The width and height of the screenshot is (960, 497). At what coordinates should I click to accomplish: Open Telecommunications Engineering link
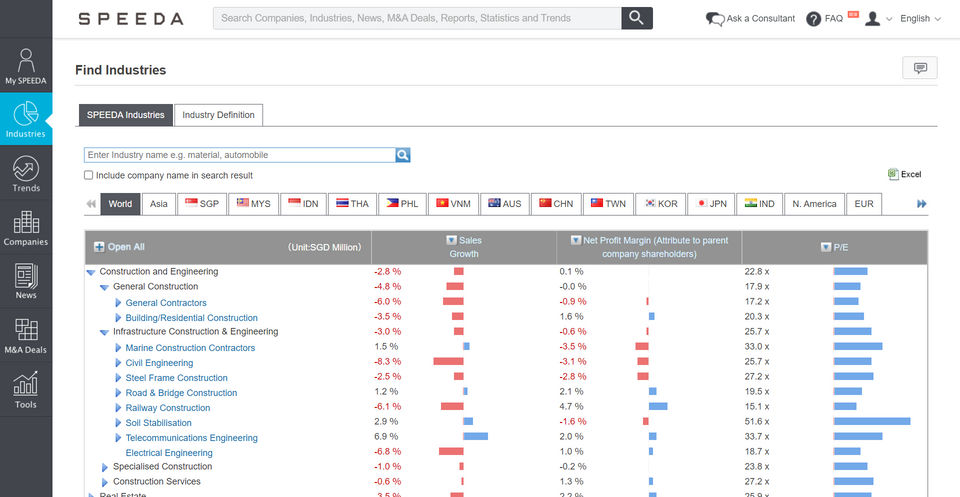click(x=192, y=438)
